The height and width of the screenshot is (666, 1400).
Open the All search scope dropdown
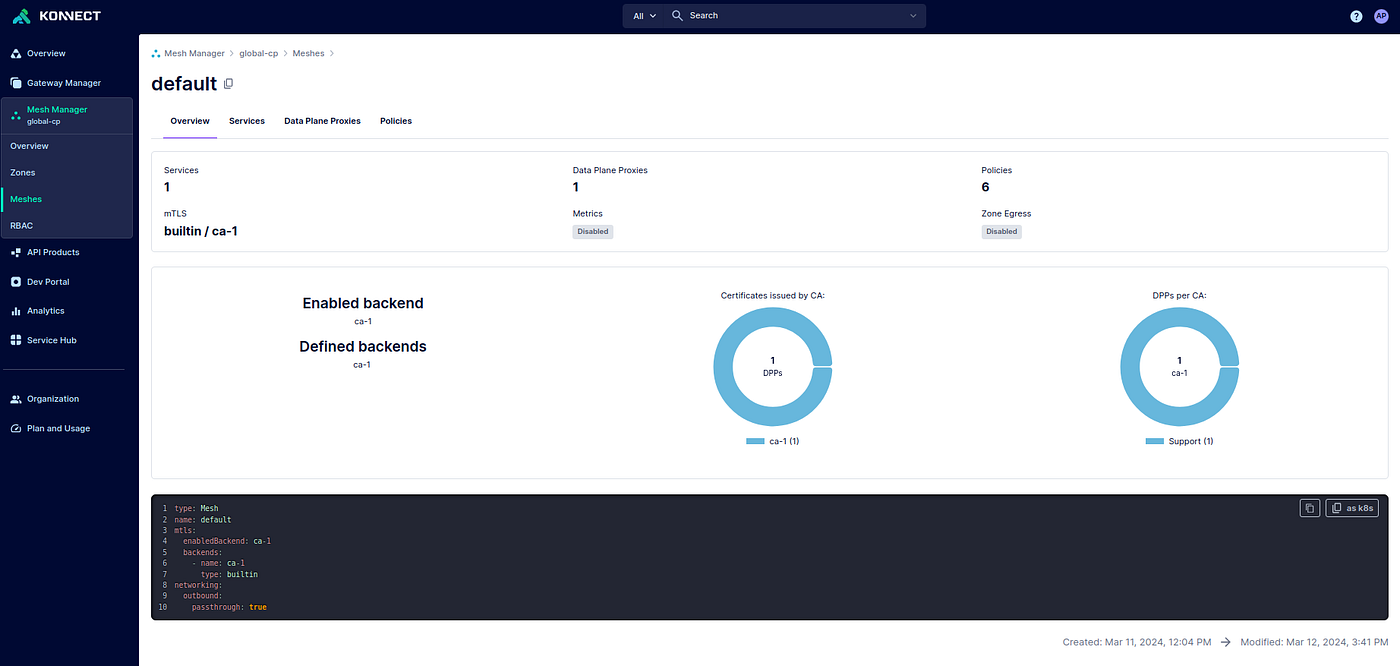[x=643, y=16]
